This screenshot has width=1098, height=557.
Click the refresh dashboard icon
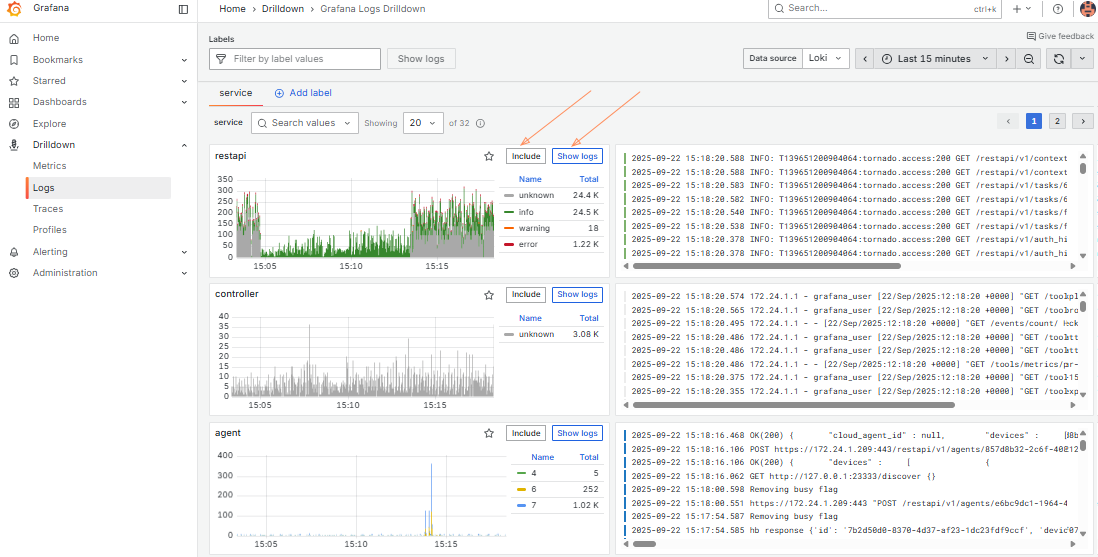tap(1058, 59)
